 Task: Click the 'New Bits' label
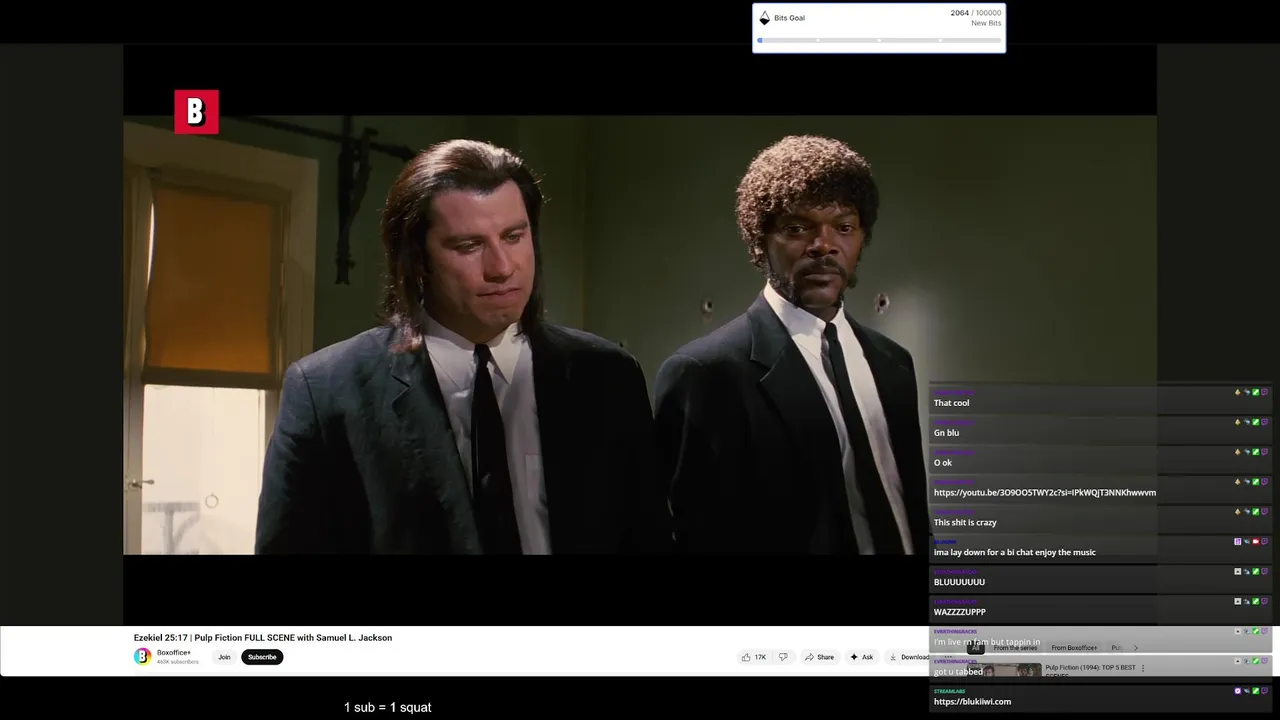pyautogui.click(x=986, y=23)
